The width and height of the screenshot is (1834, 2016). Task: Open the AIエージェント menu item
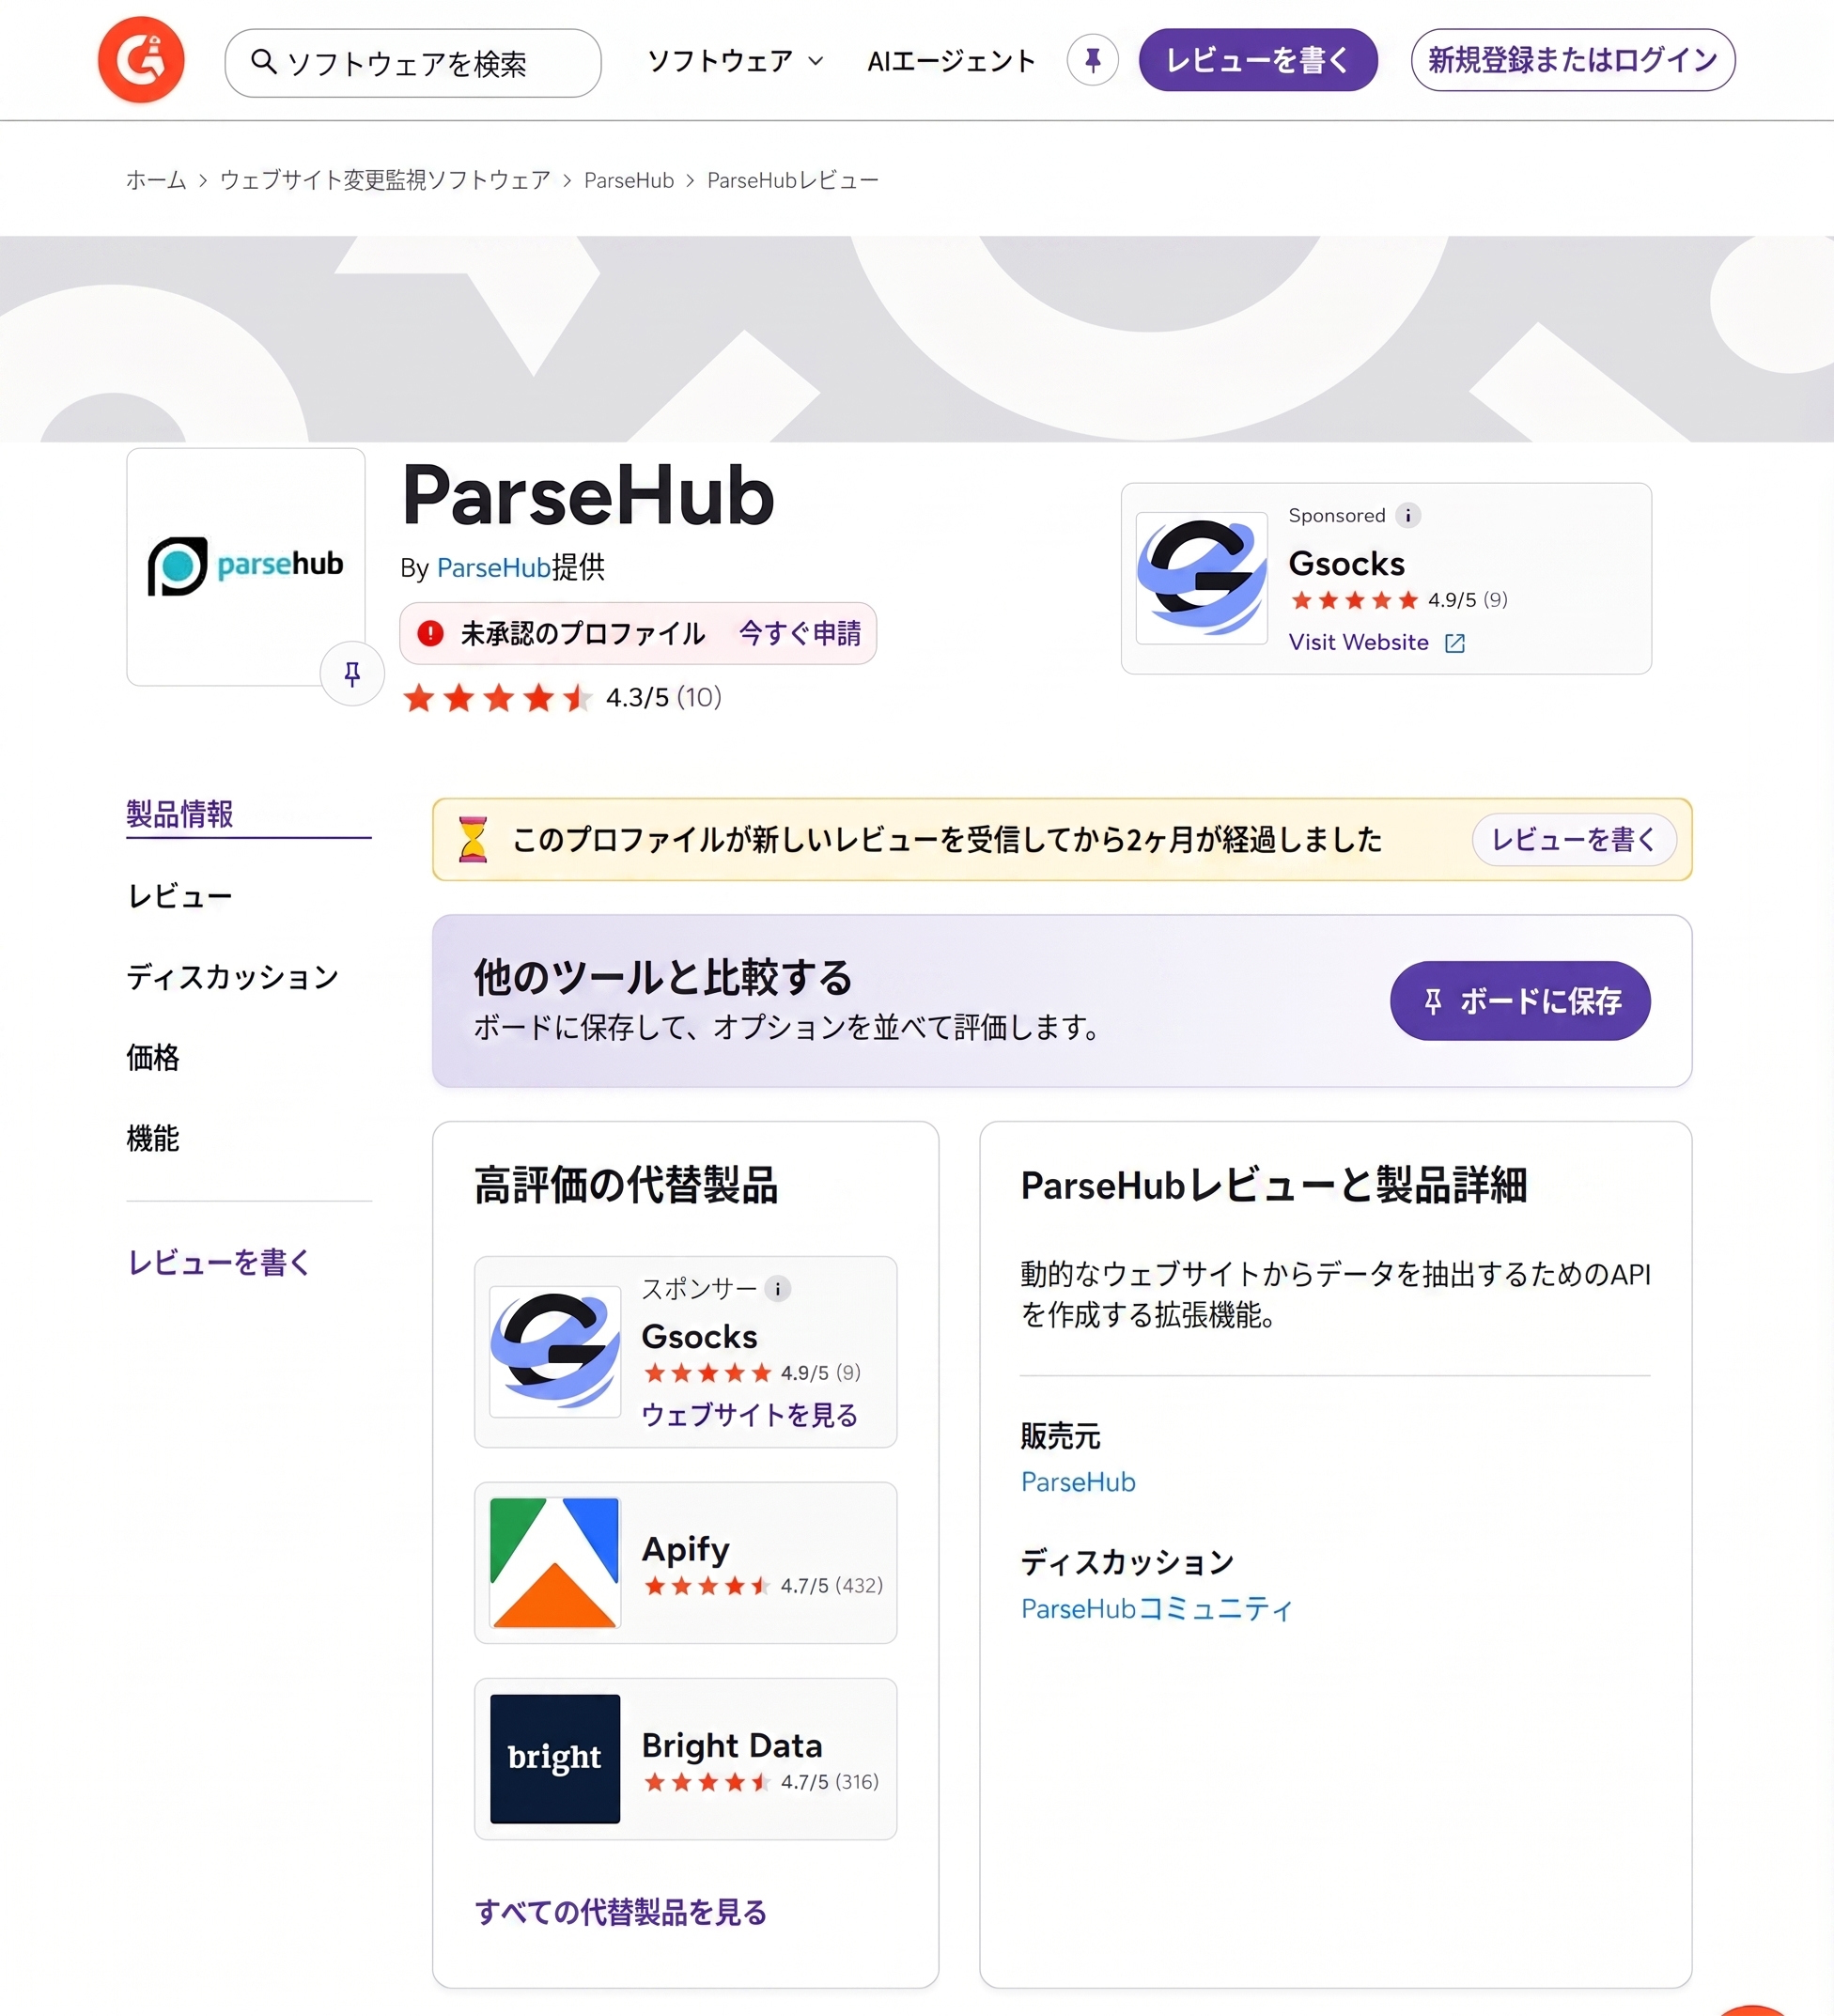(951, 61)
